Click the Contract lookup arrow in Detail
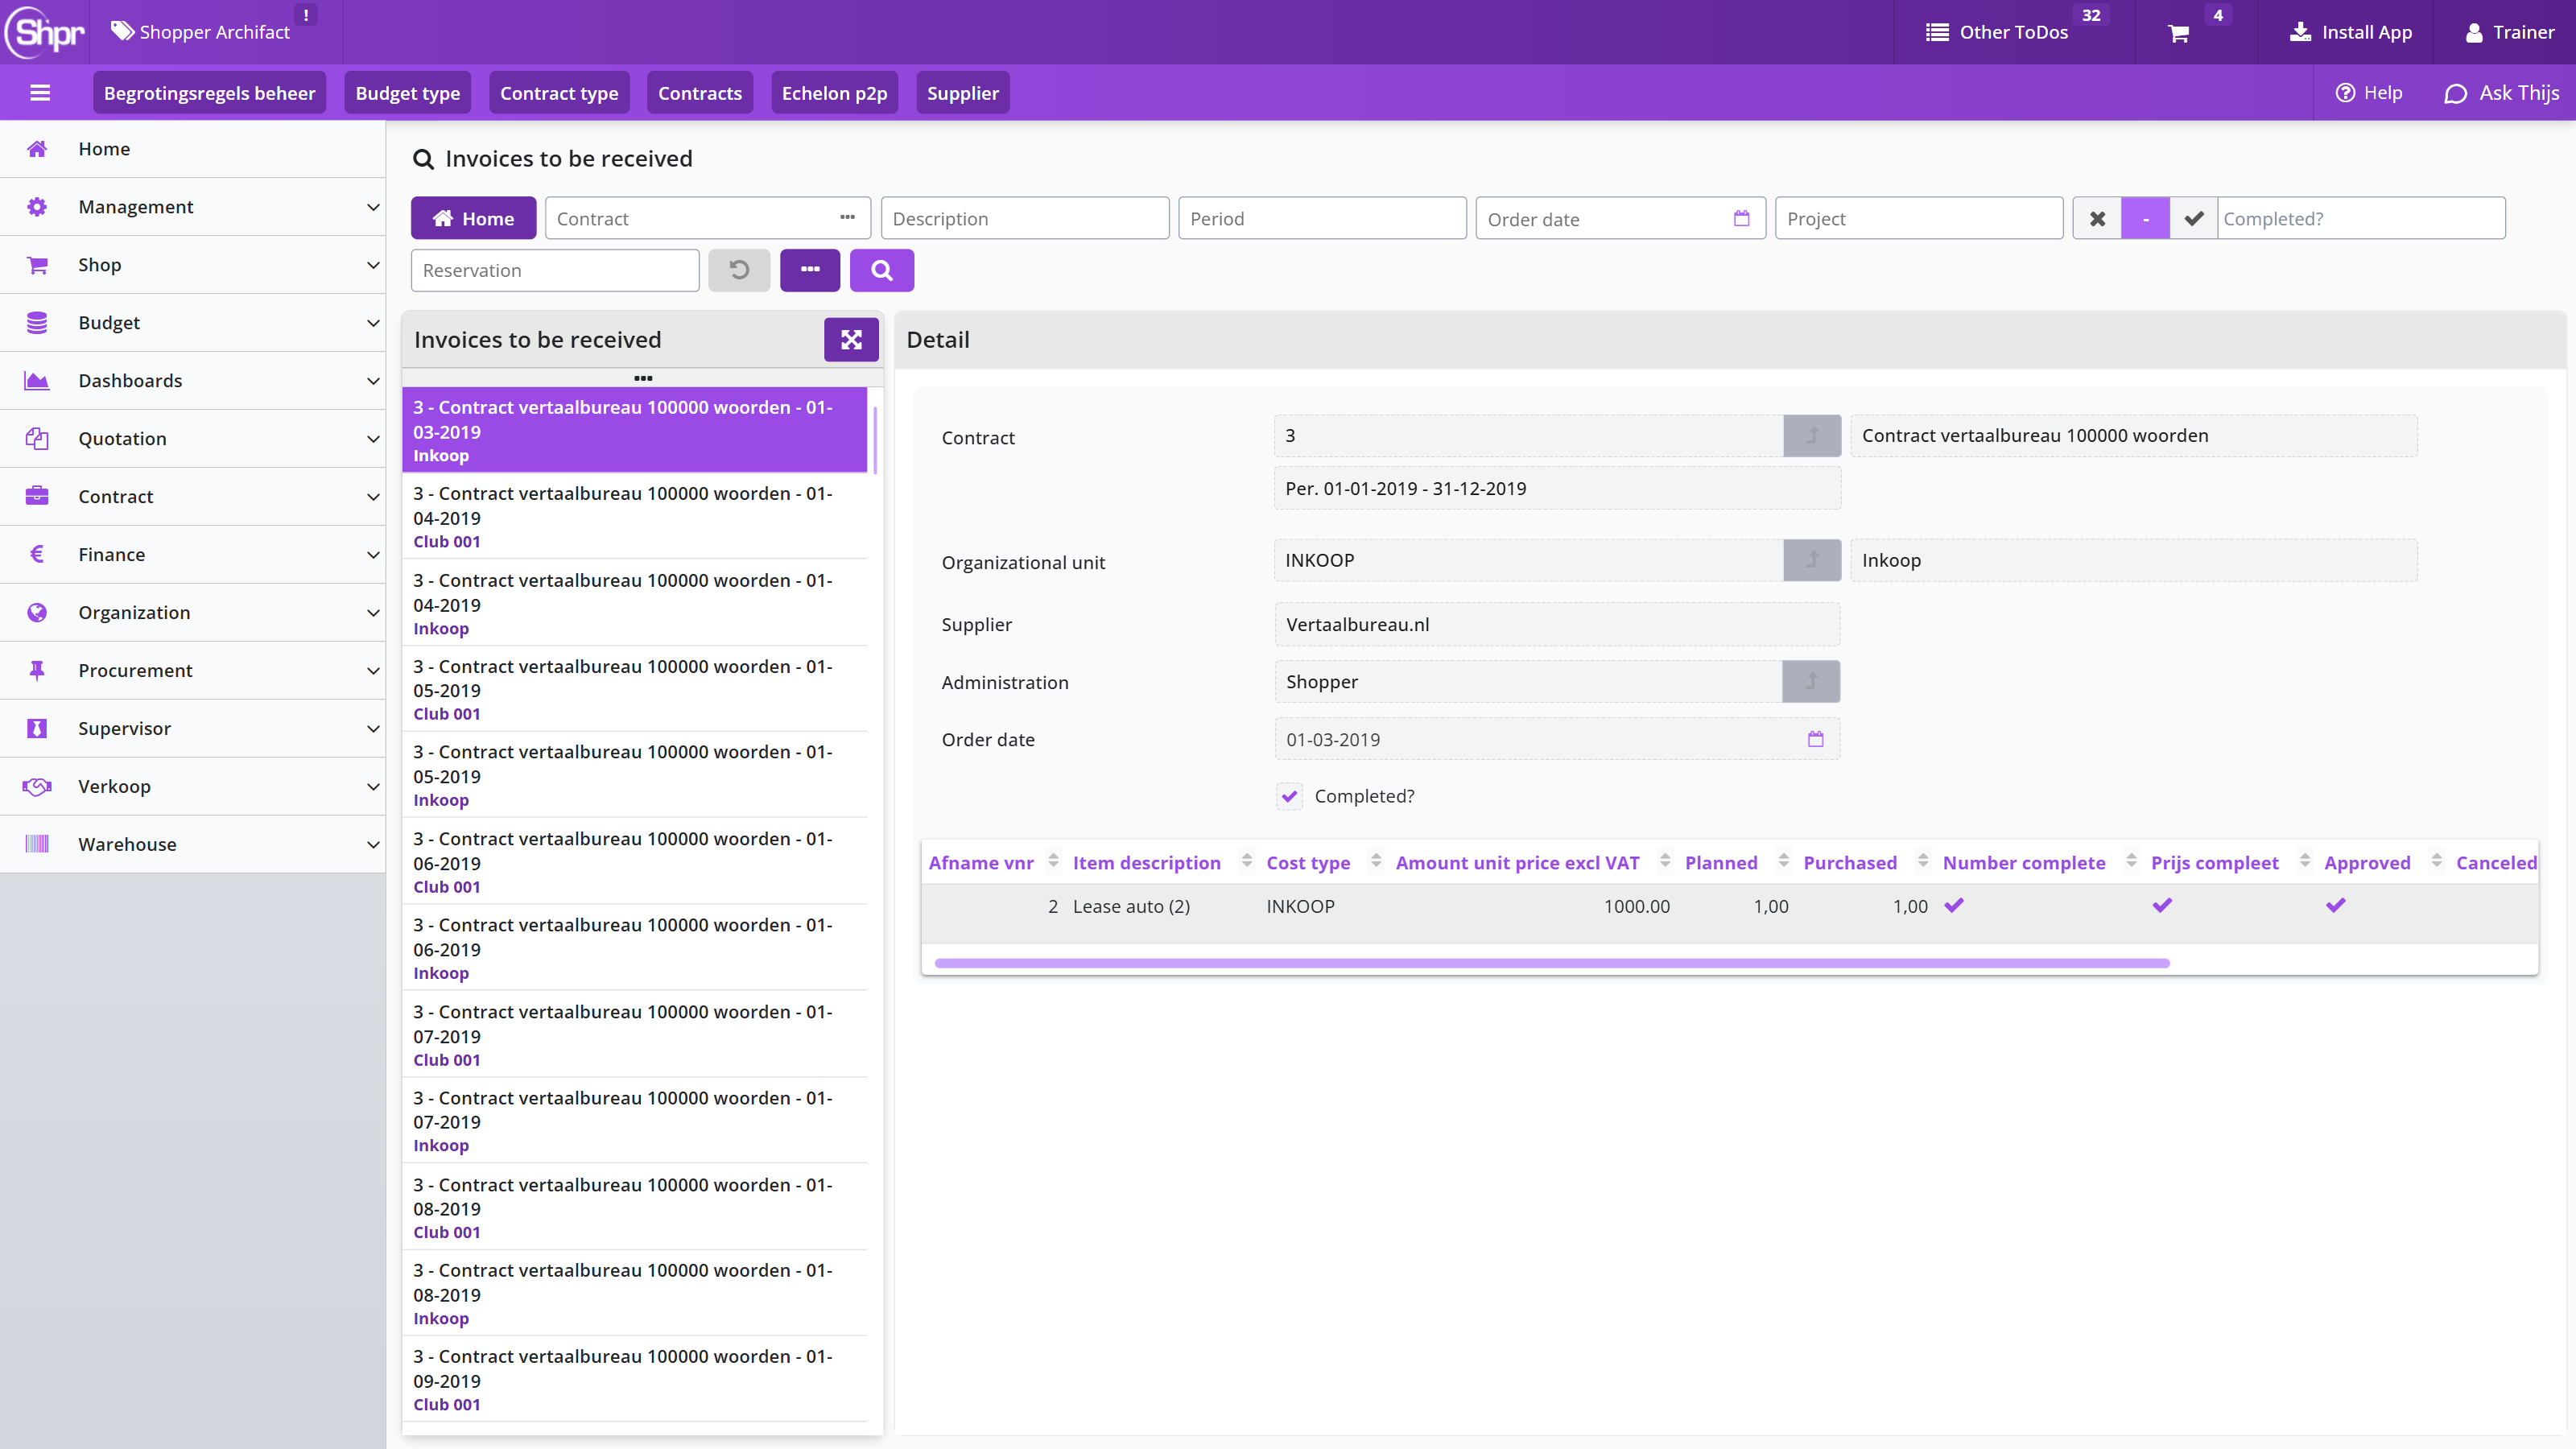The image size is (2576, 1449). coord(1811,436)
